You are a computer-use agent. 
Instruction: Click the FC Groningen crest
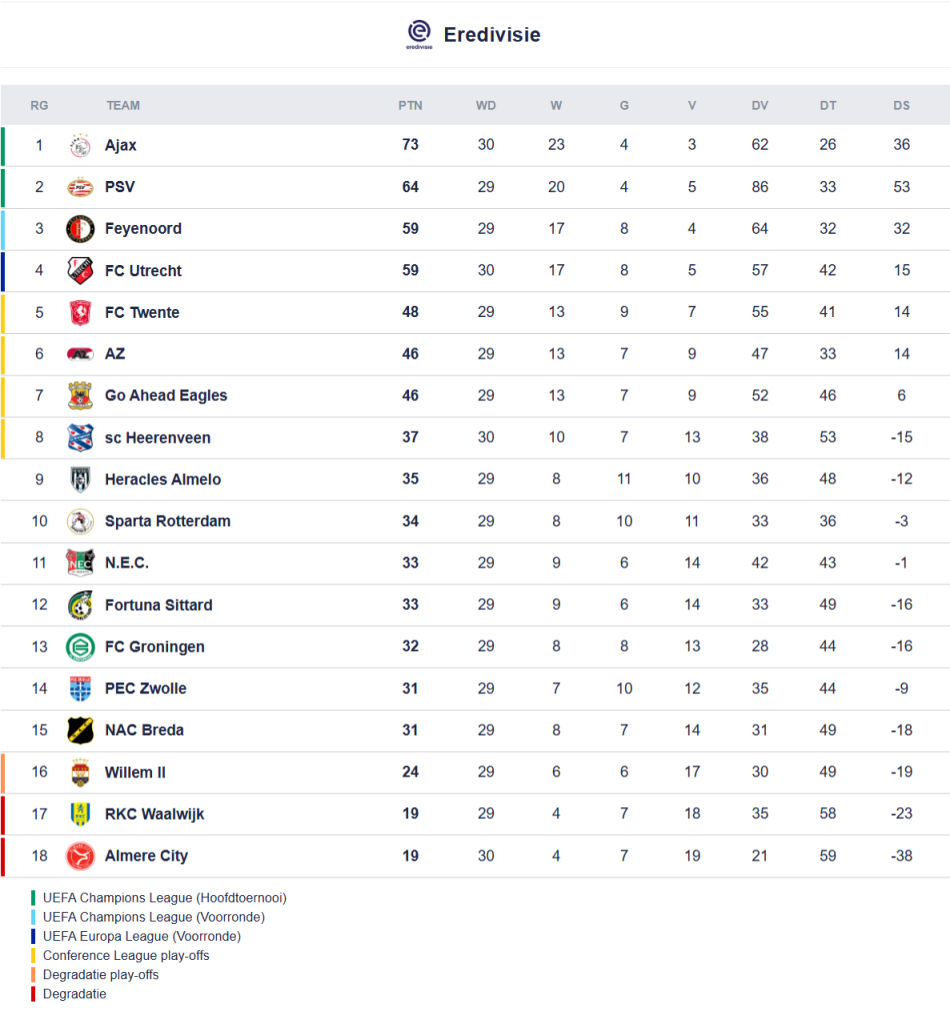tap(80, 647)
